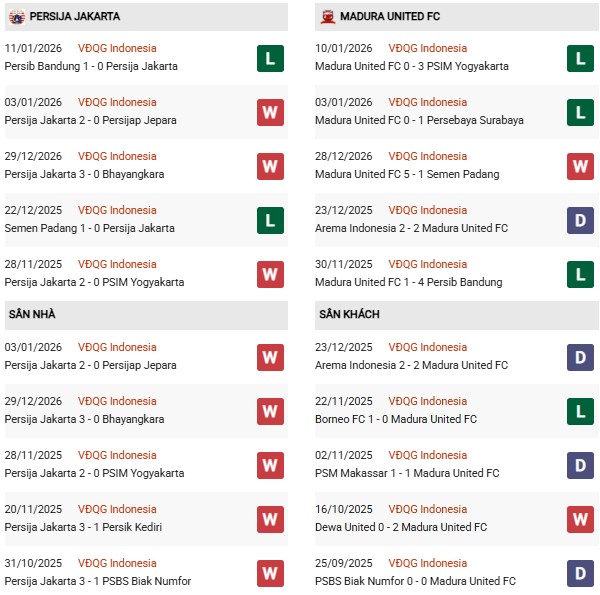Image resolution: width=600 pixels, height=595 pixels.
Task: Open VĐQG Indonesia link dated 11/01/2026
Action: 117,48
